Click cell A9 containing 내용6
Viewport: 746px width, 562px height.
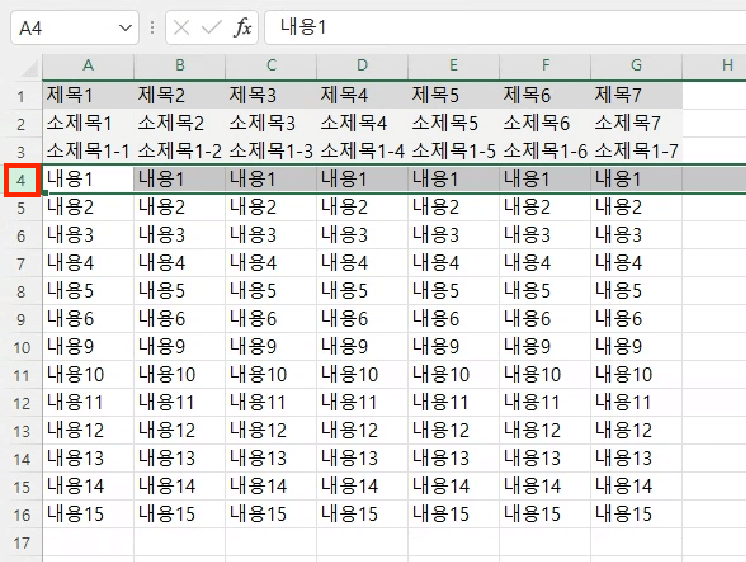click(x=88, y=319)
